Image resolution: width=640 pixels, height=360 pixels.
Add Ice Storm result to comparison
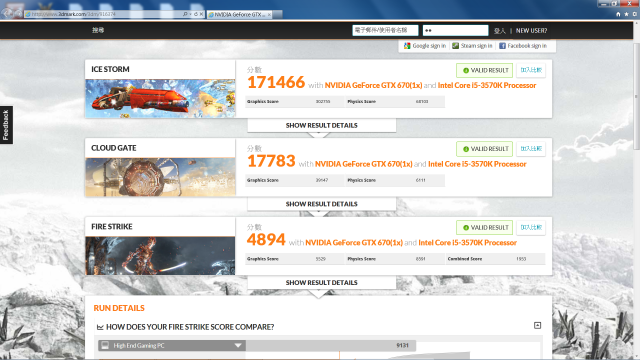531,70
